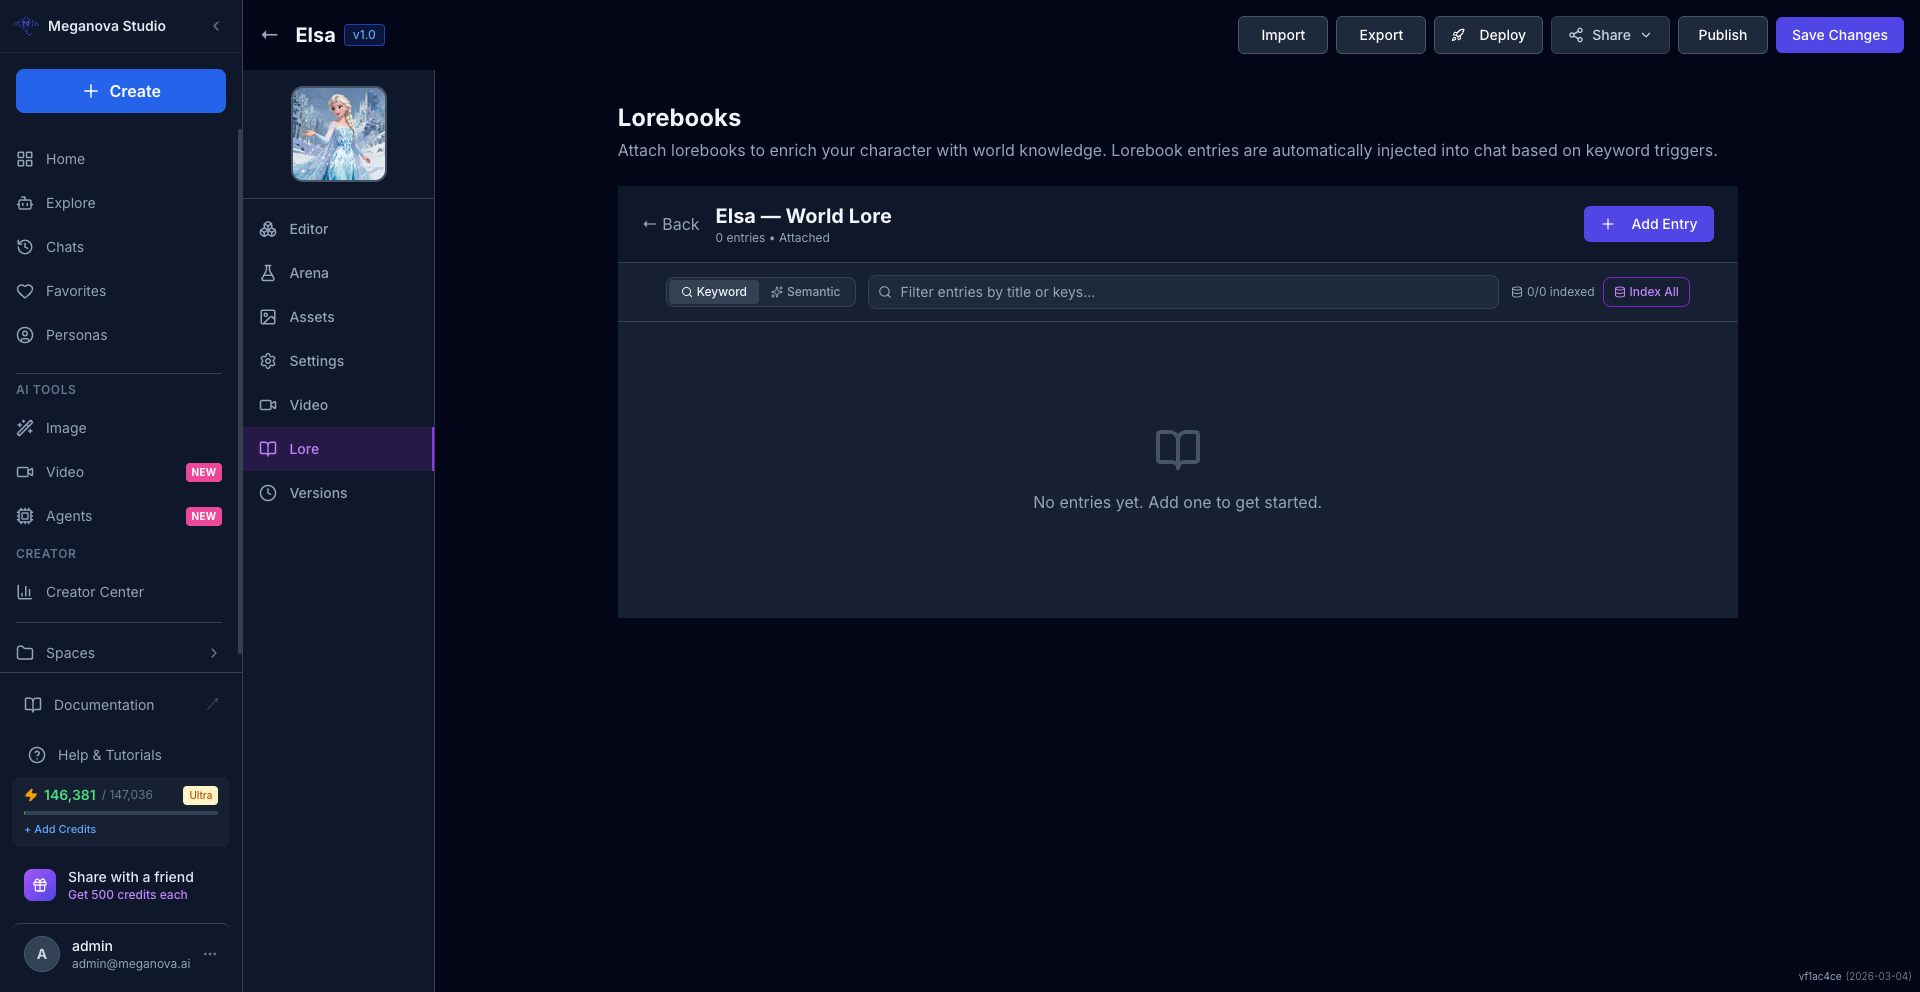Click the Add Credits link
The height and width of the screenshot is (992, 1920).
(61, 829)
